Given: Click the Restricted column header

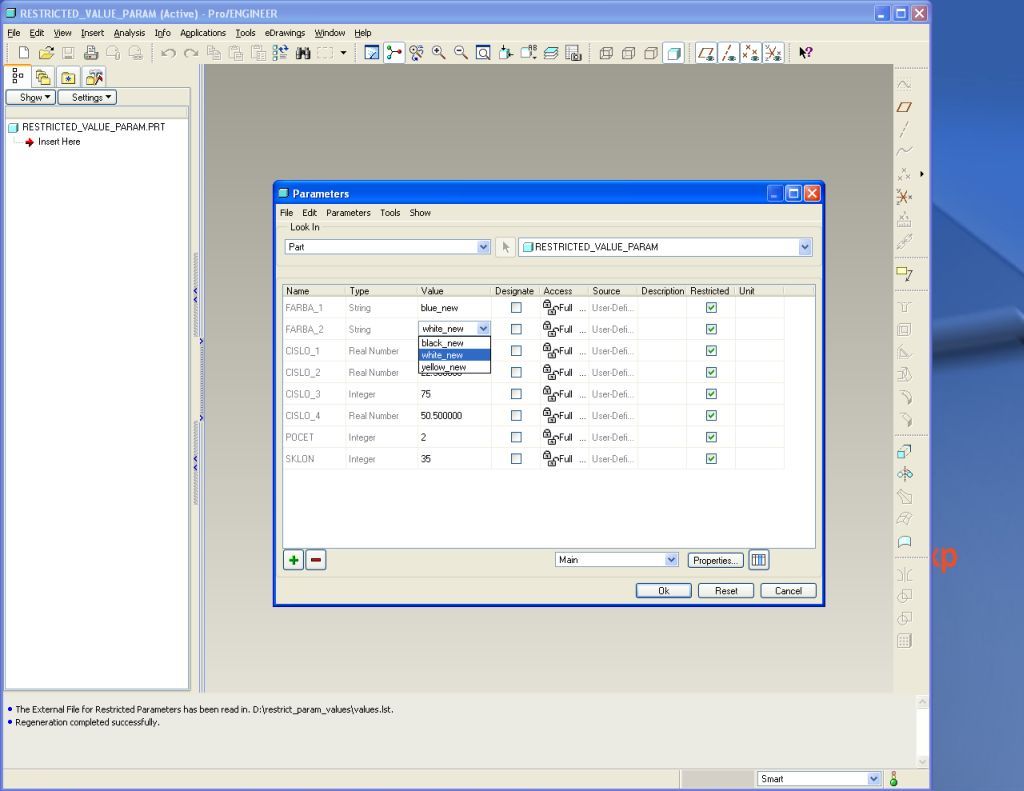Looking at the screenshot, I should tap(711, 291).
